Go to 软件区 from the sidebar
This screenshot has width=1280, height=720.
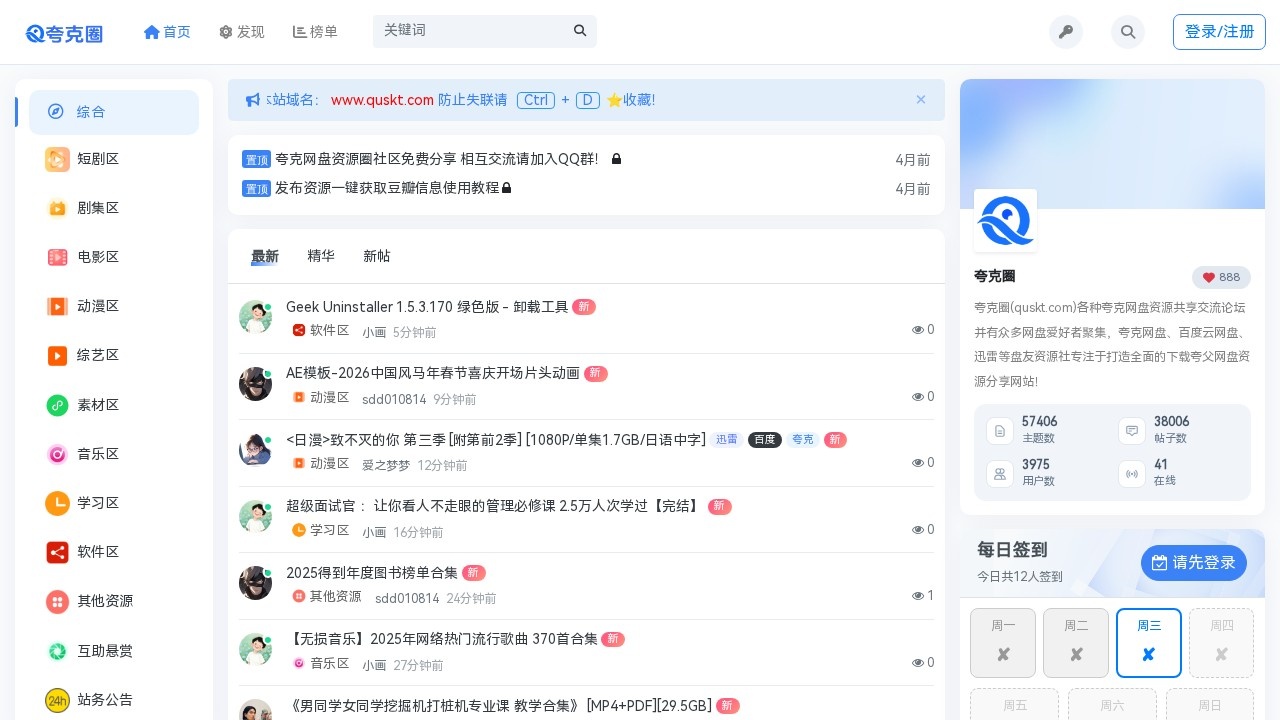tap(98, 552)
